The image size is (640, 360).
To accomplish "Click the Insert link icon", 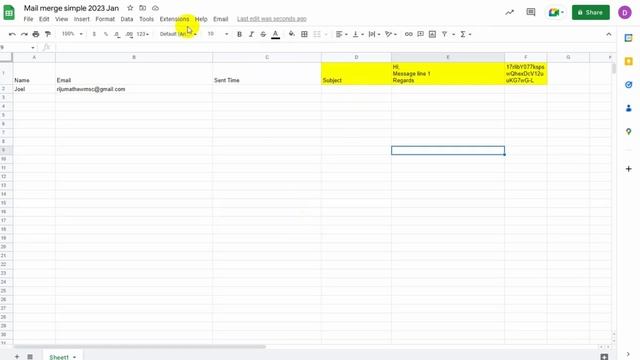I will [x=409, y=34].
